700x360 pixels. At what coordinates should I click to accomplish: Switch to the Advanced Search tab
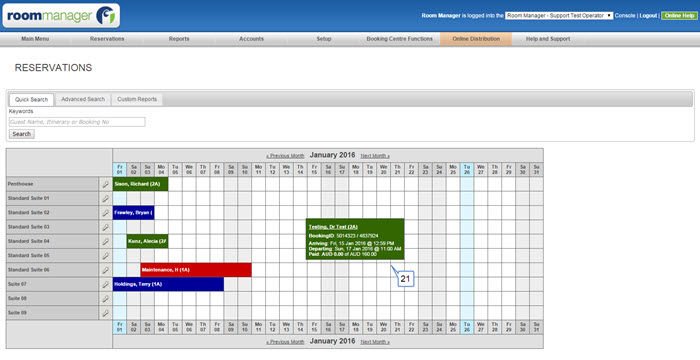pos(83,99)
